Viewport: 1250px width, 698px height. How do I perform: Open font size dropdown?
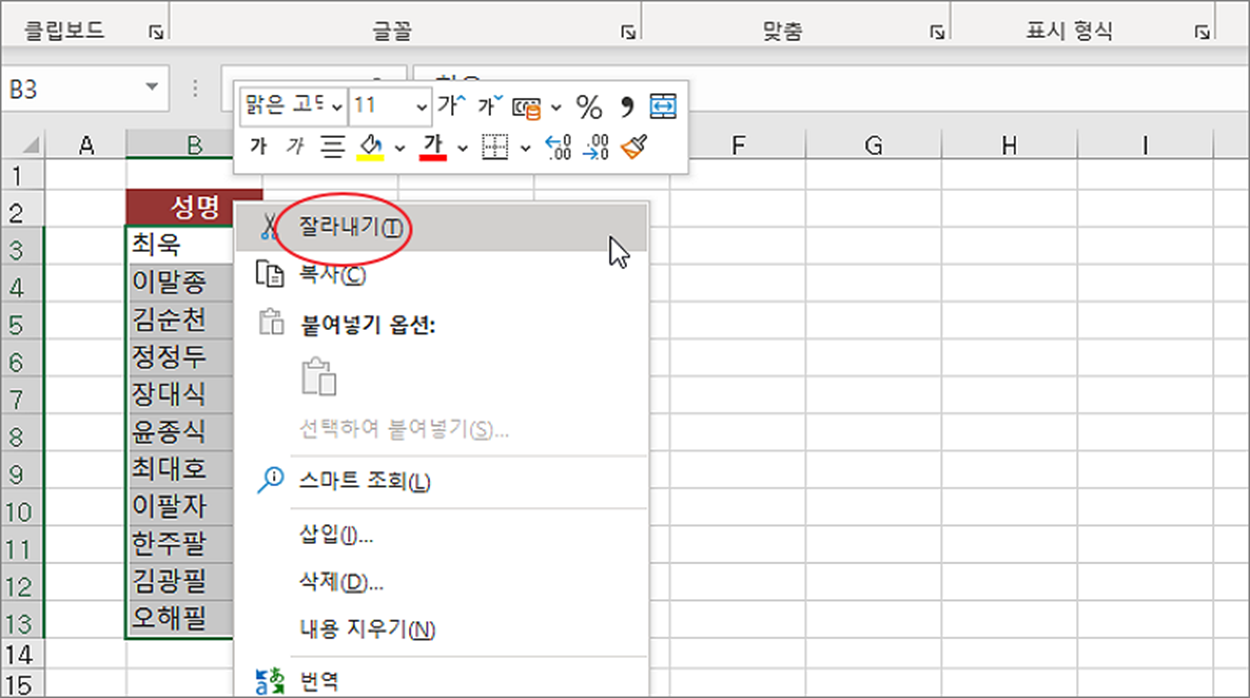pyautogui.click(x=421, y=106)
